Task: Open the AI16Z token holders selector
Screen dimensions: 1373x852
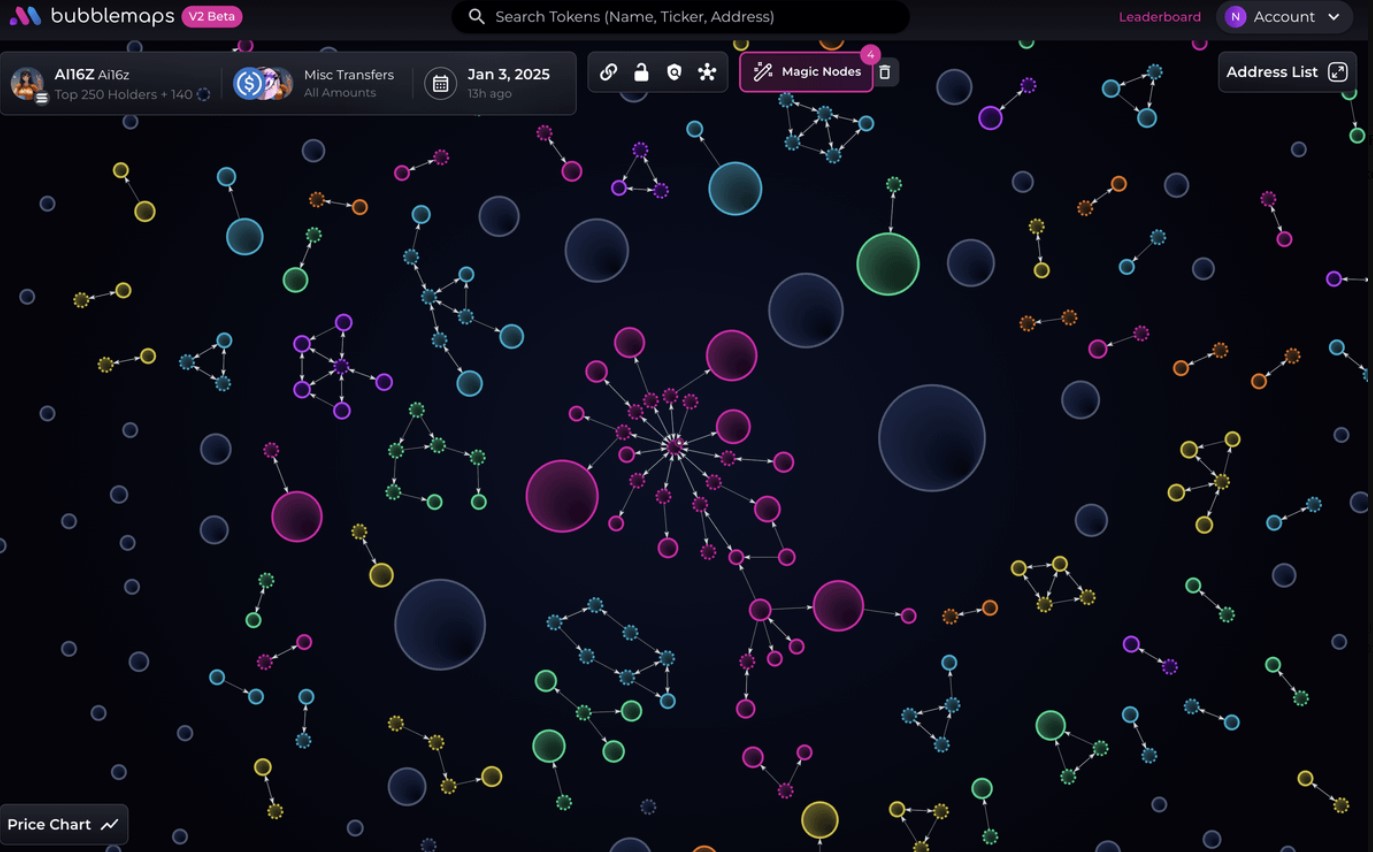Action: 111,83
